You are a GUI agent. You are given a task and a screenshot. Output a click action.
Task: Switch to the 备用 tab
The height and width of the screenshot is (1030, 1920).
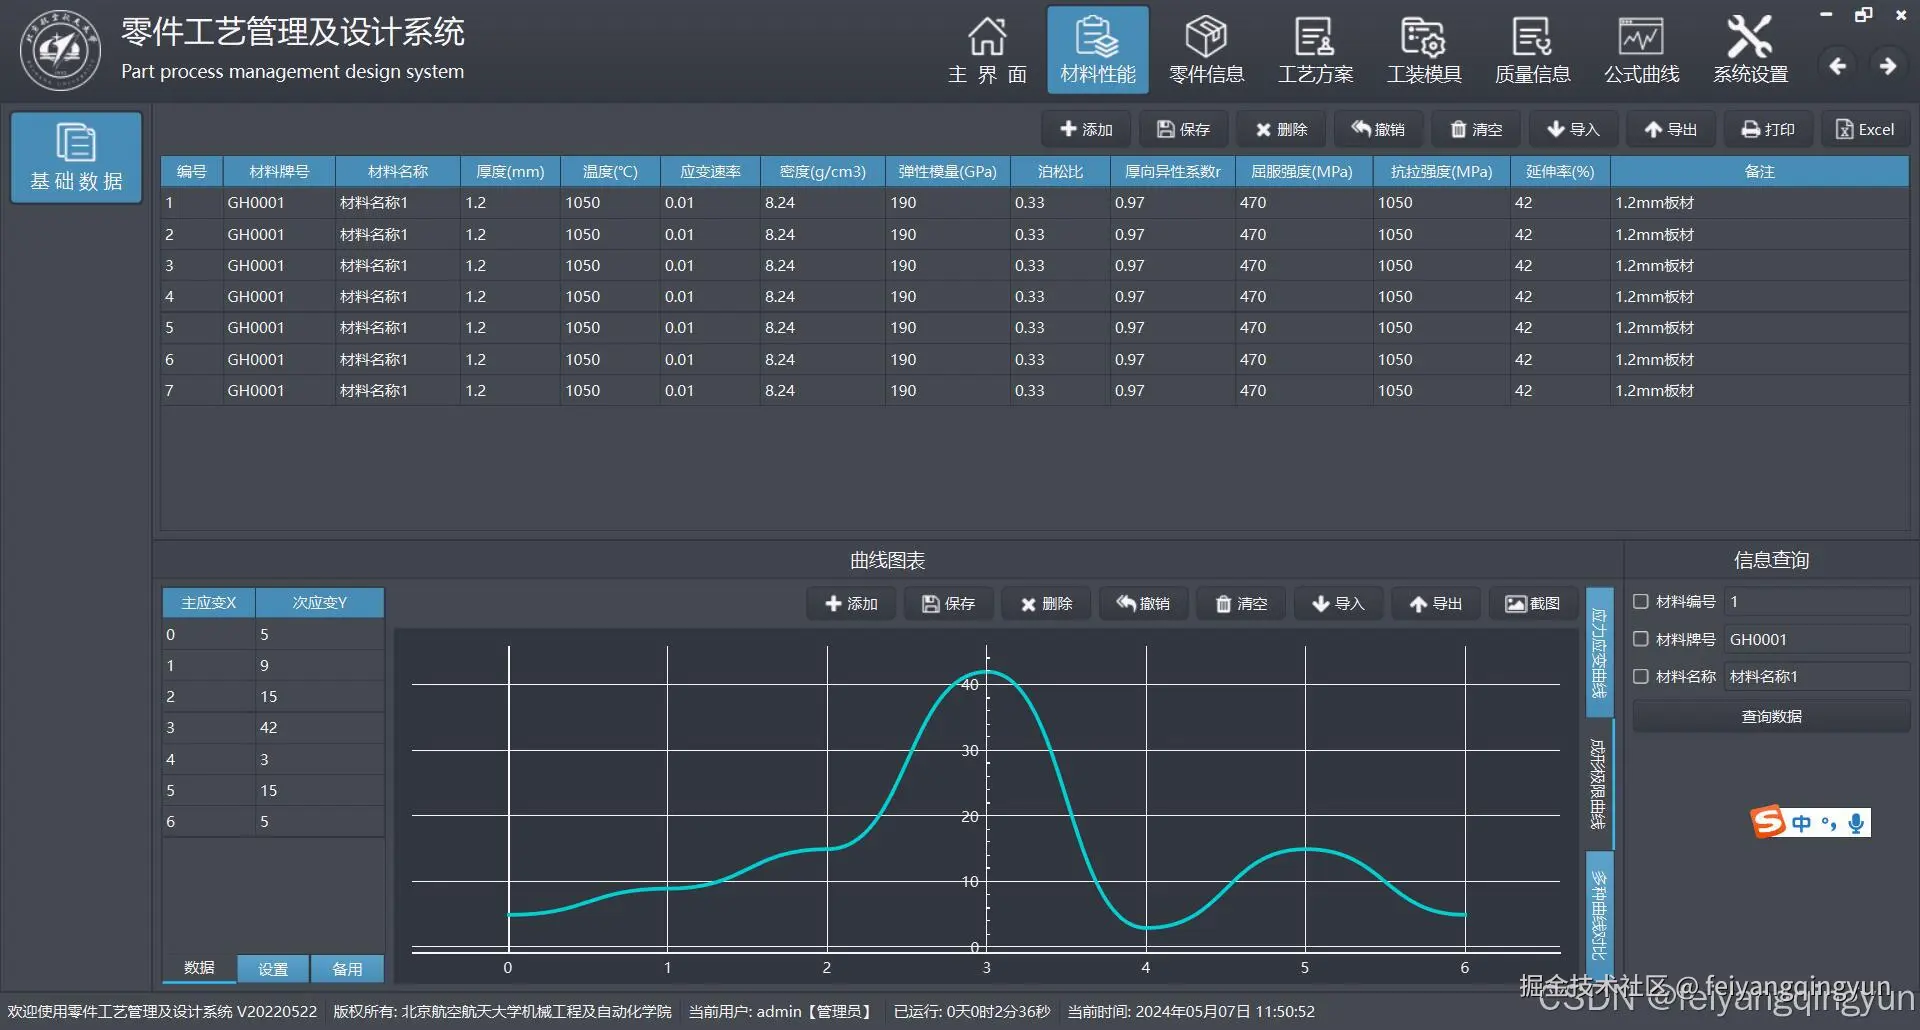click(x=347, y=968)
